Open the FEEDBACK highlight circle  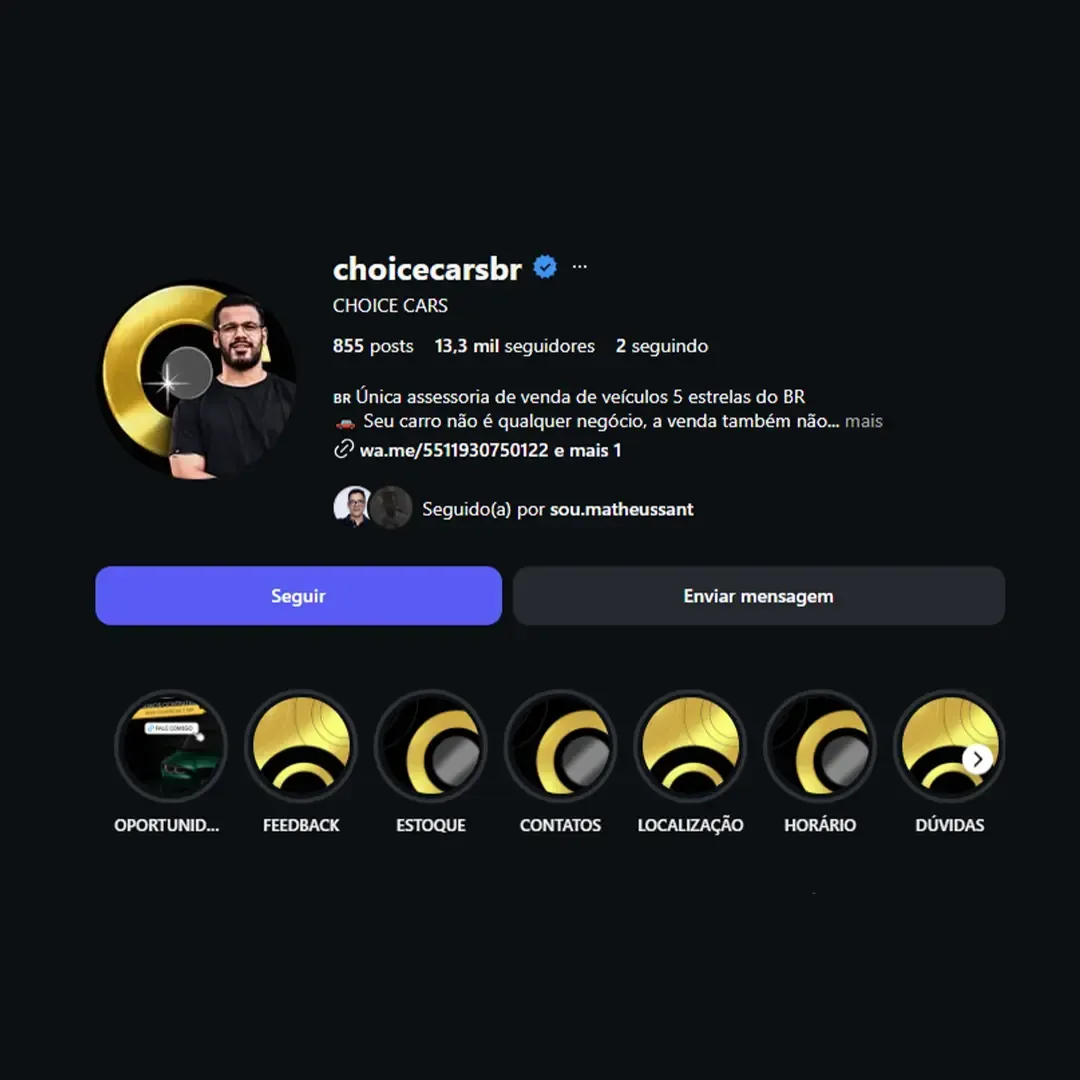click(301, 746)
